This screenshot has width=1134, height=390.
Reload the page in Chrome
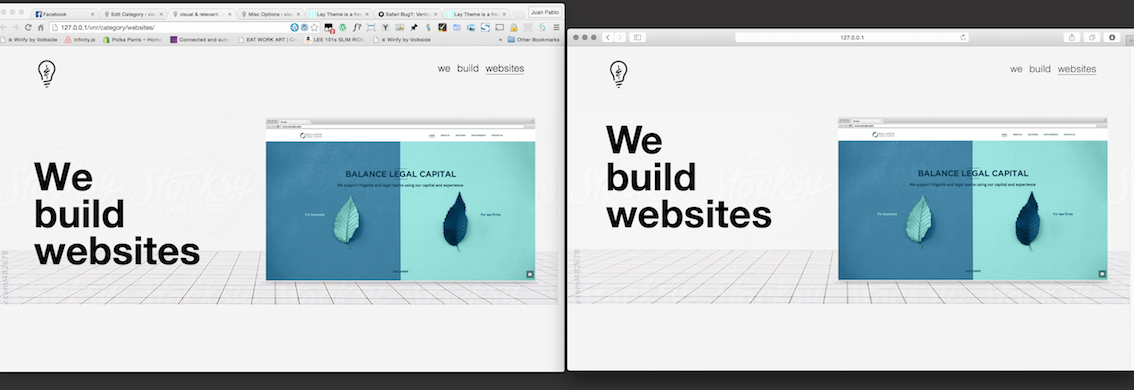[x=28, y=27]
